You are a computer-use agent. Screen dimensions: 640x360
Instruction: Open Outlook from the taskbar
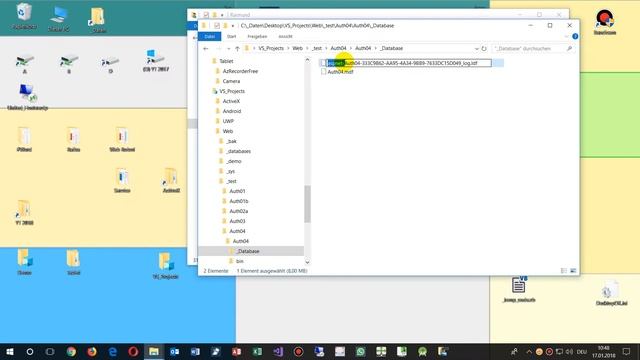(x=174, y=351)
